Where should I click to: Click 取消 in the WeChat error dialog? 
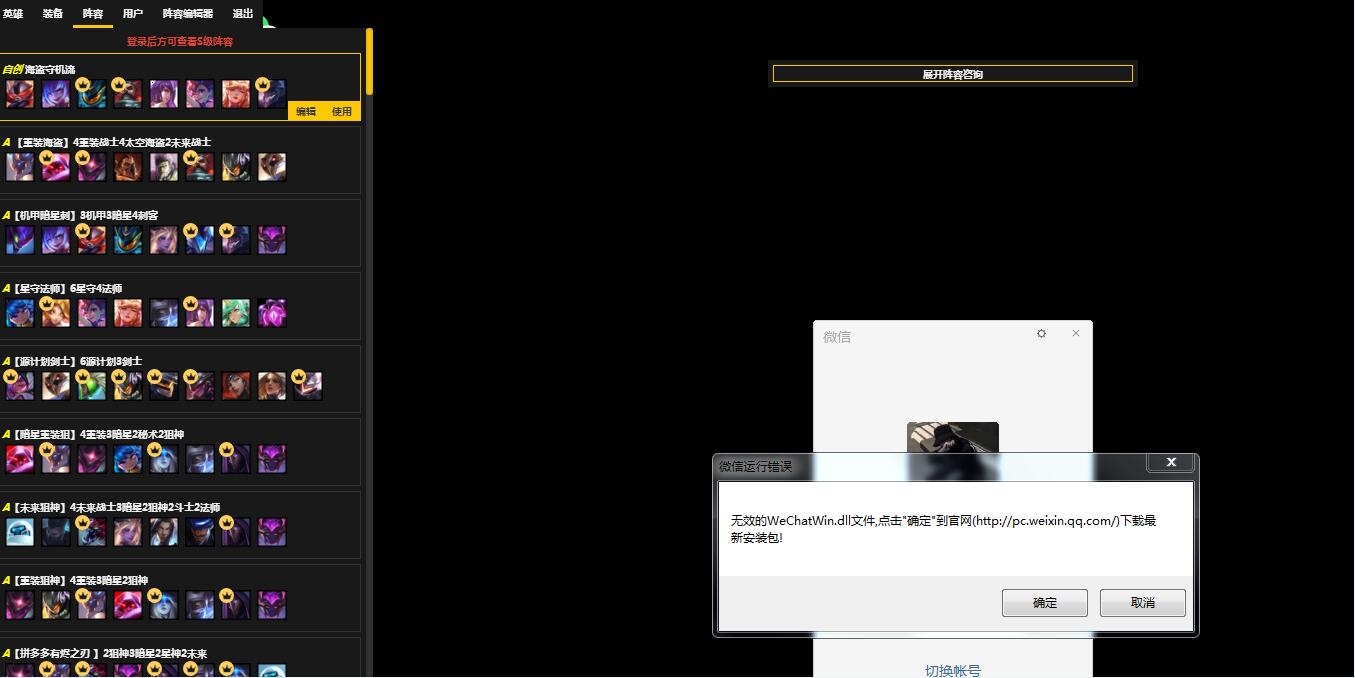[x=1143, y=603]
